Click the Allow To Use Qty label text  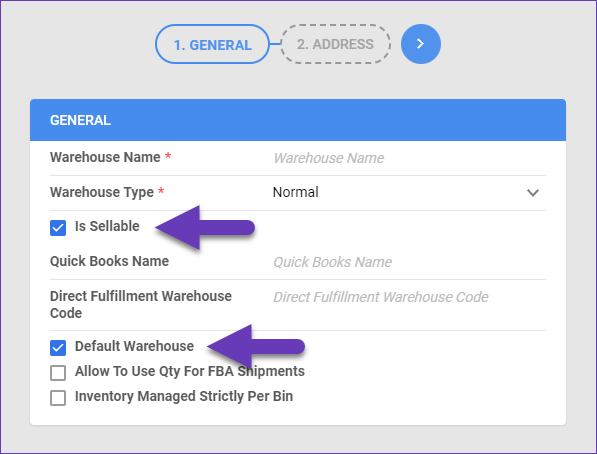click(190, 371)
